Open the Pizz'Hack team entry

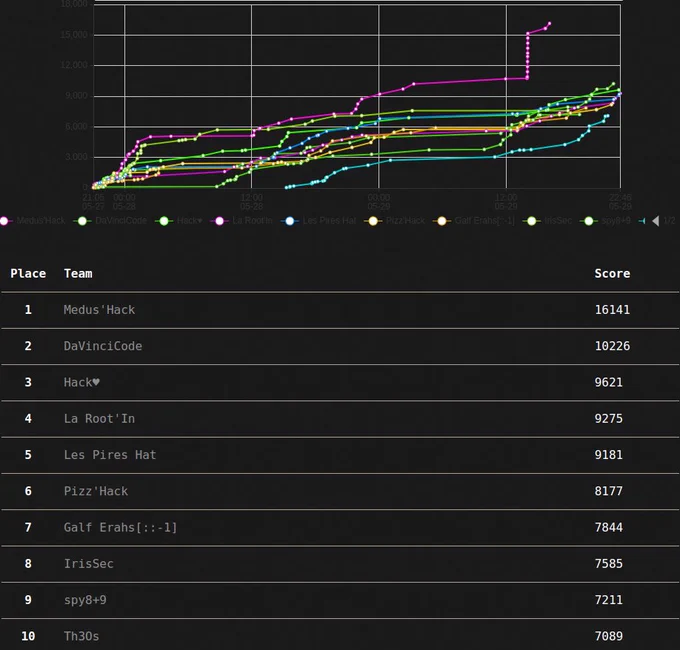coord(96,491)
